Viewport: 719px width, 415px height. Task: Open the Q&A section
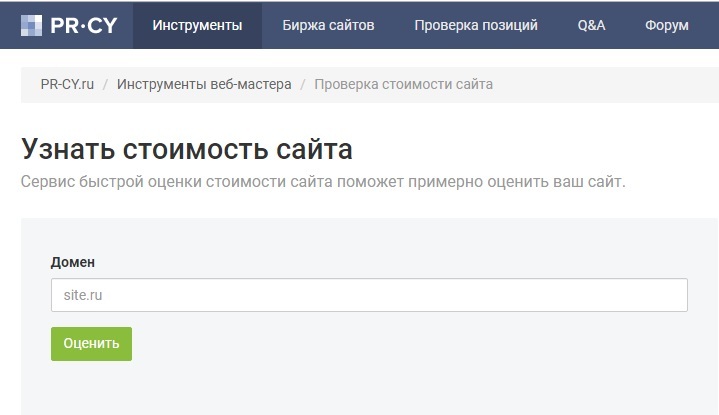(592, 25)
